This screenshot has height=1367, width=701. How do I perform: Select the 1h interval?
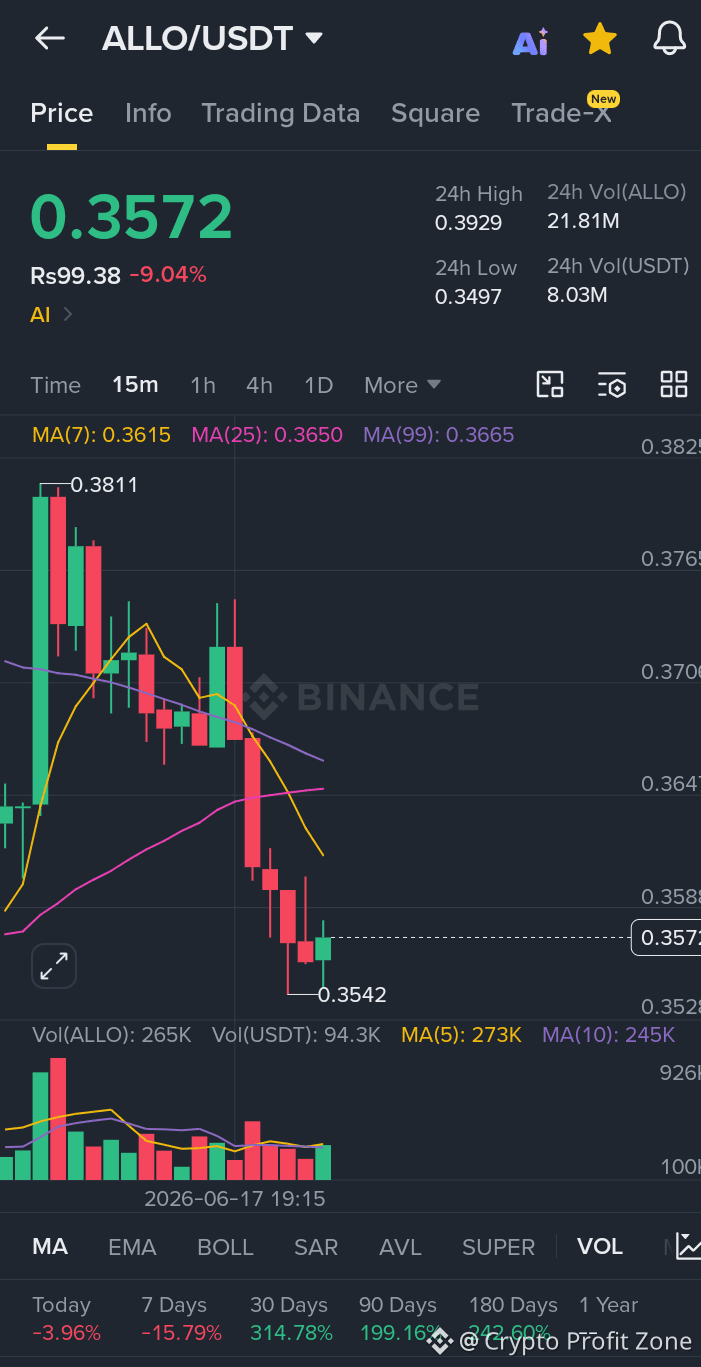[x=203, y=385]
